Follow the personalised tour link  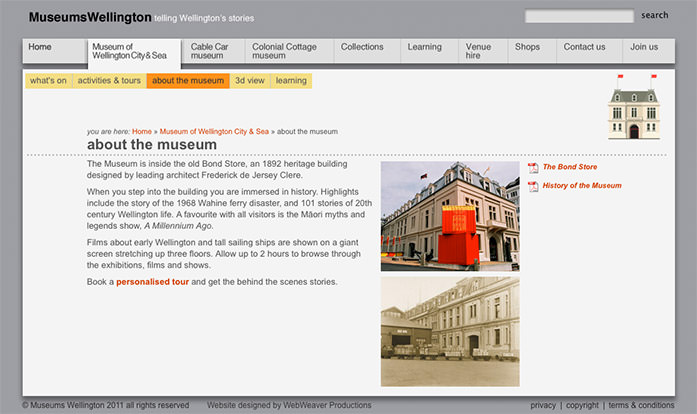152,282
